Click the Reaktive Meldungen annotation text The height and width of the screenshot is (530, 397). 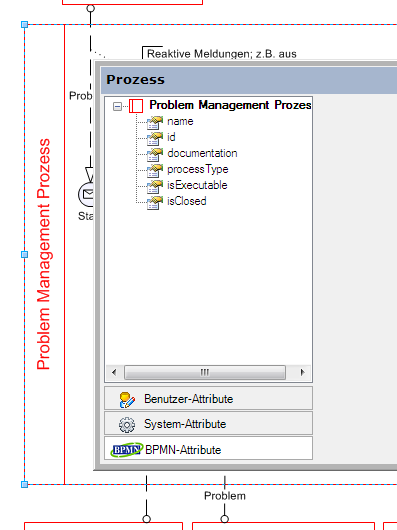222,54
